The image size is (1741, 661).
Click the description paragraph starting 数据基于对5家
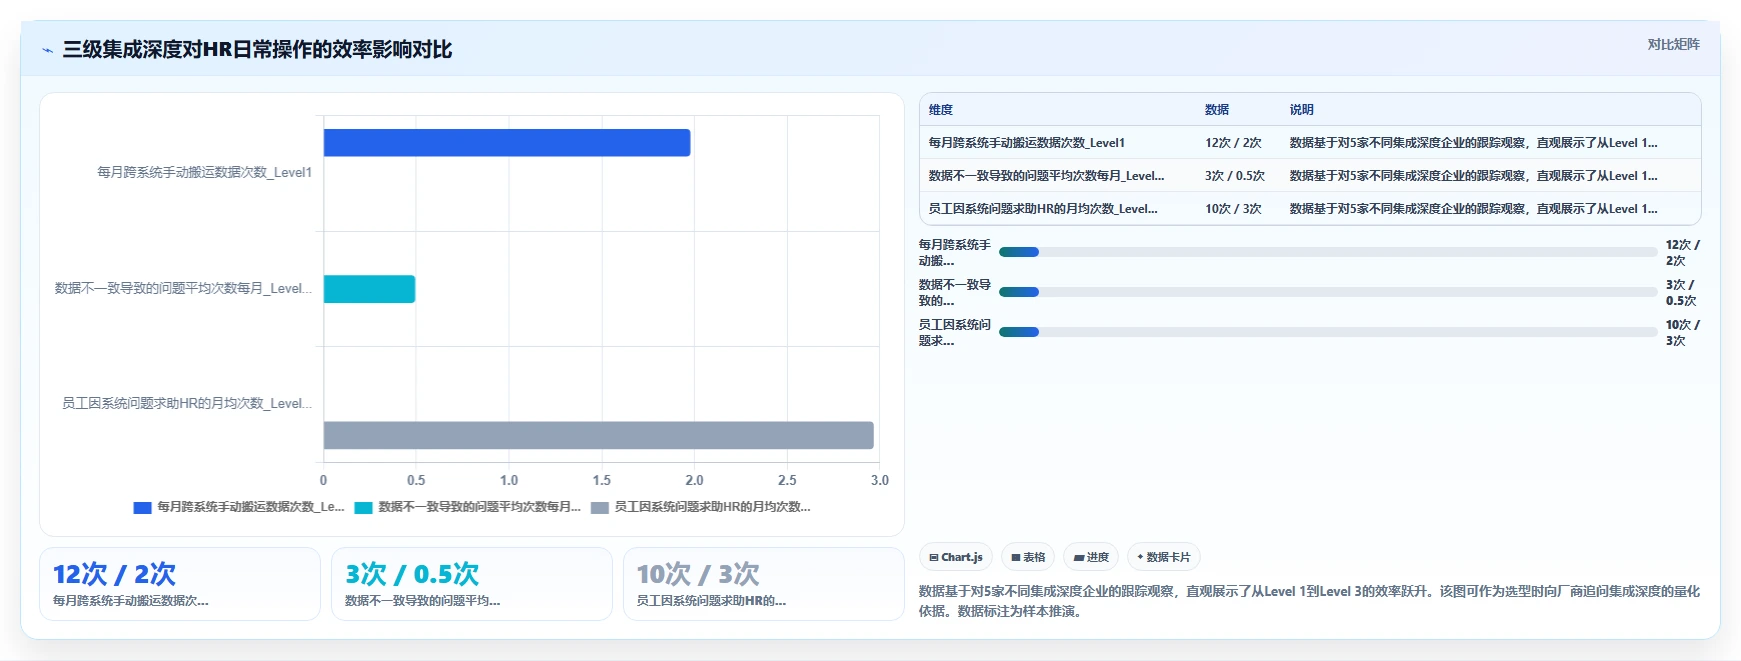[x=1309, y=601]
